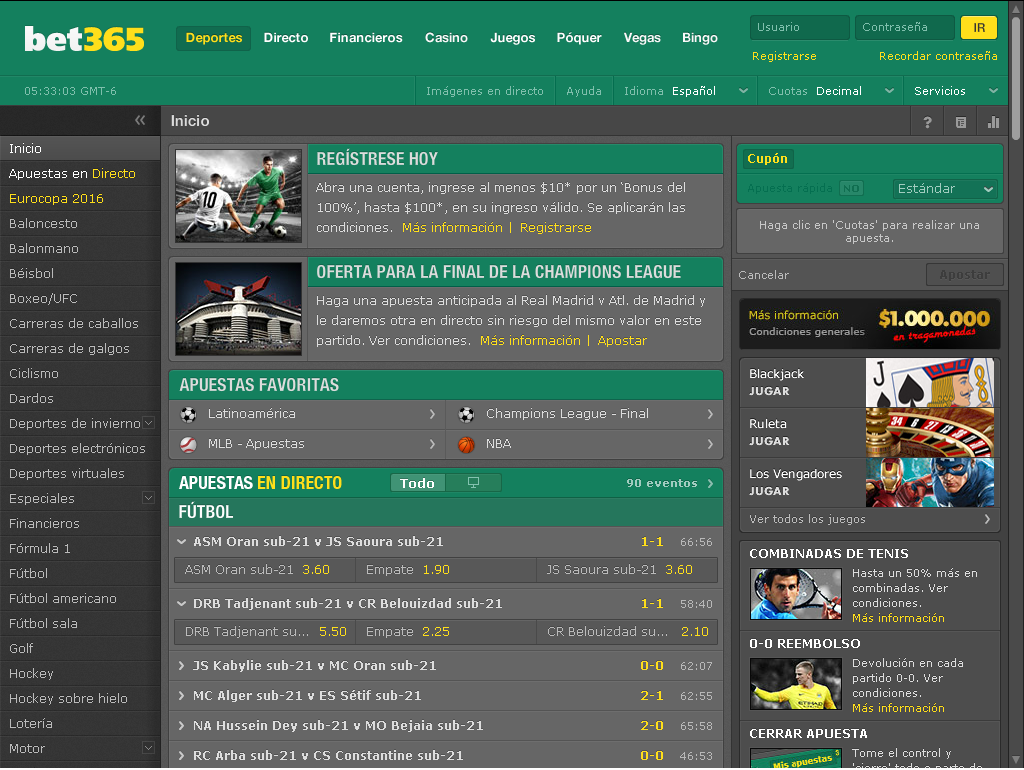Open Los Vengadores game thumbnail

(x=930, y=483)
